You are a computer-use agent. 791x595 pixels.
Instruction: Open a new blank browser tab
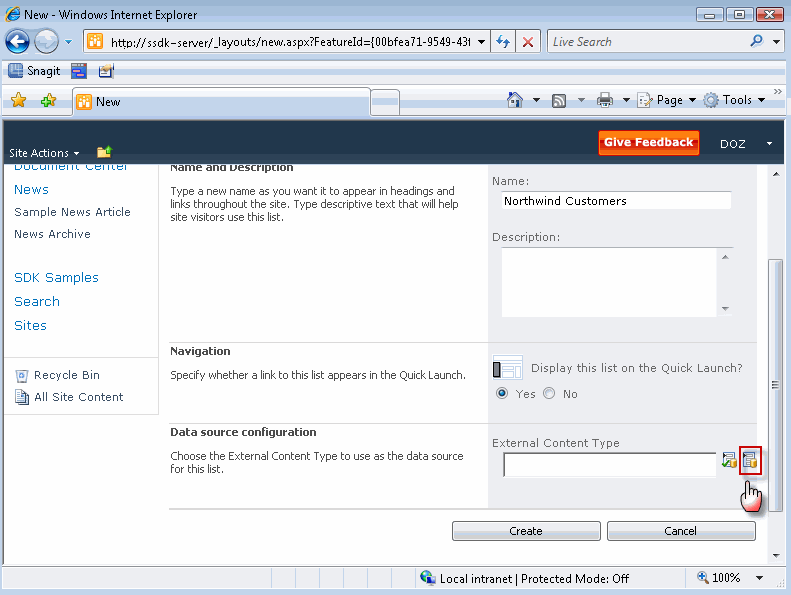385,102
